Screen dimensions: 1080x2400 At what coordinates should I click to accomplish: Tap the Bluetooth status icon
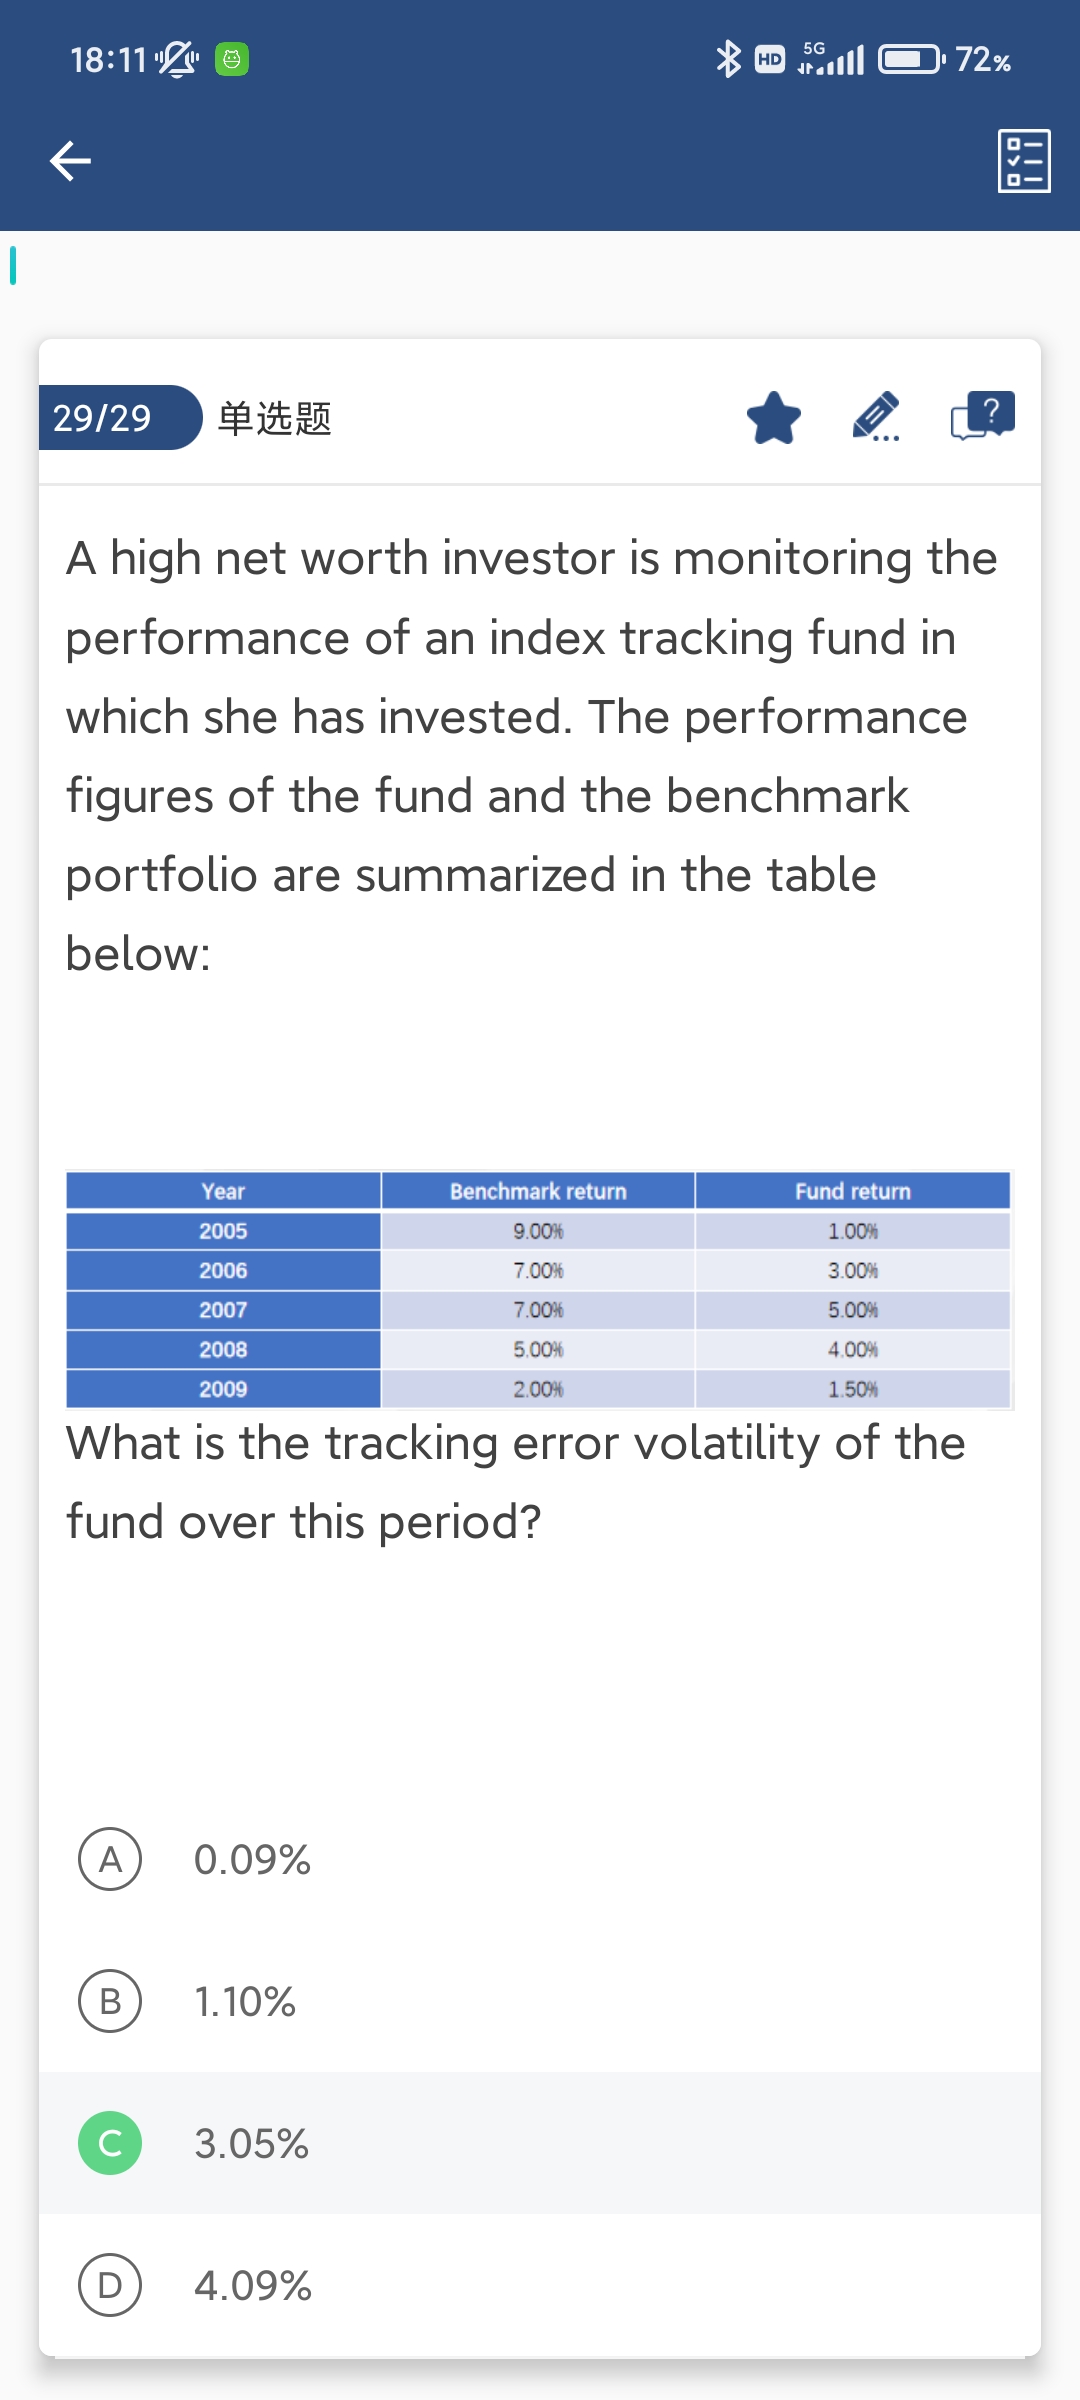pos(728,59)
